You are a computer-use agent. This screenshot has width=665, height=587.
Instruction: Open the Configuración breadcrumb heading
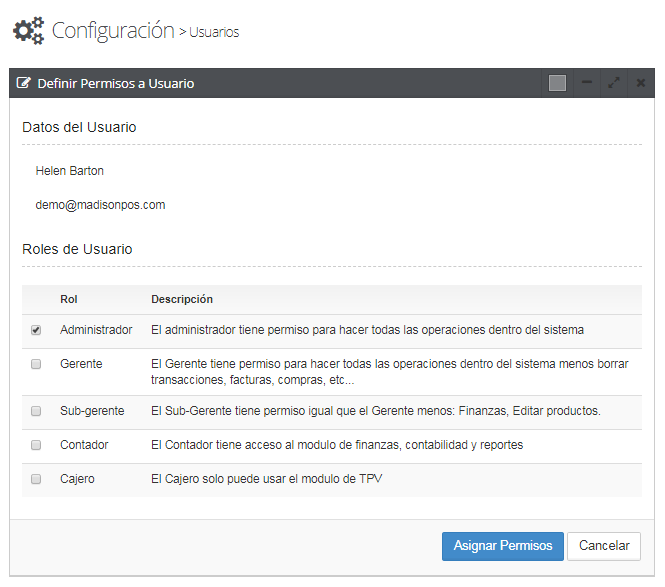[x=113, y=31]
